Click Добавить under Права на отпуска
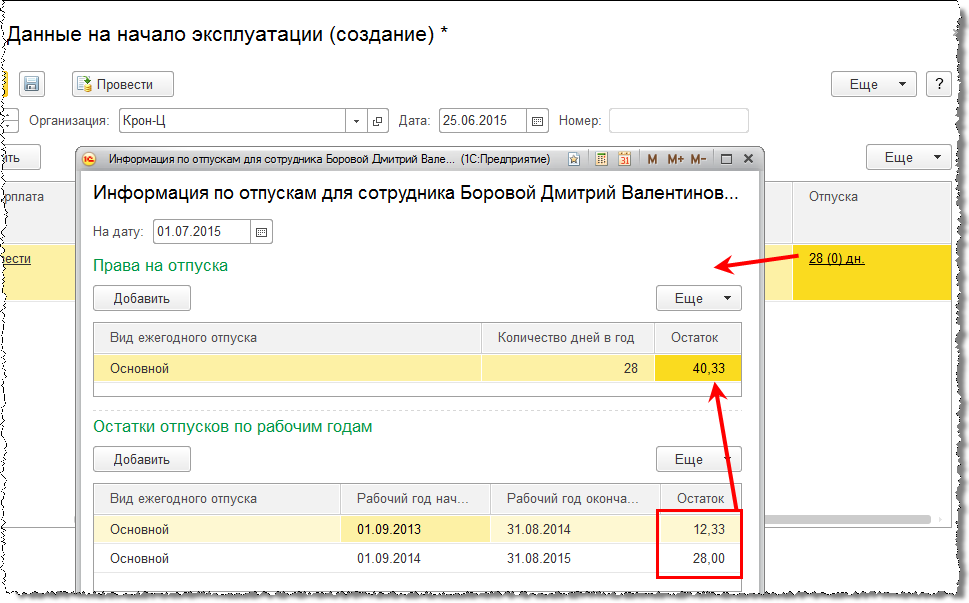969x603 pixels. [142, 298]
